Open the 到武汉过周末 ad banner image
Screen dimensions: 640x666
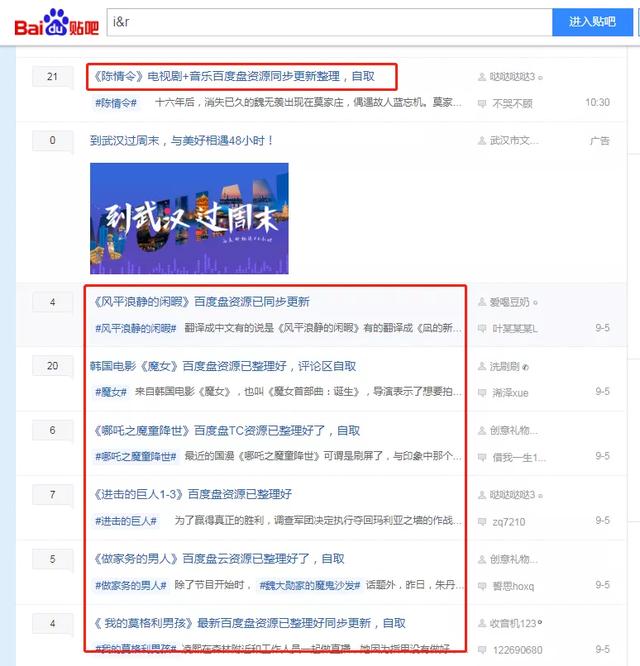[189, 218]
